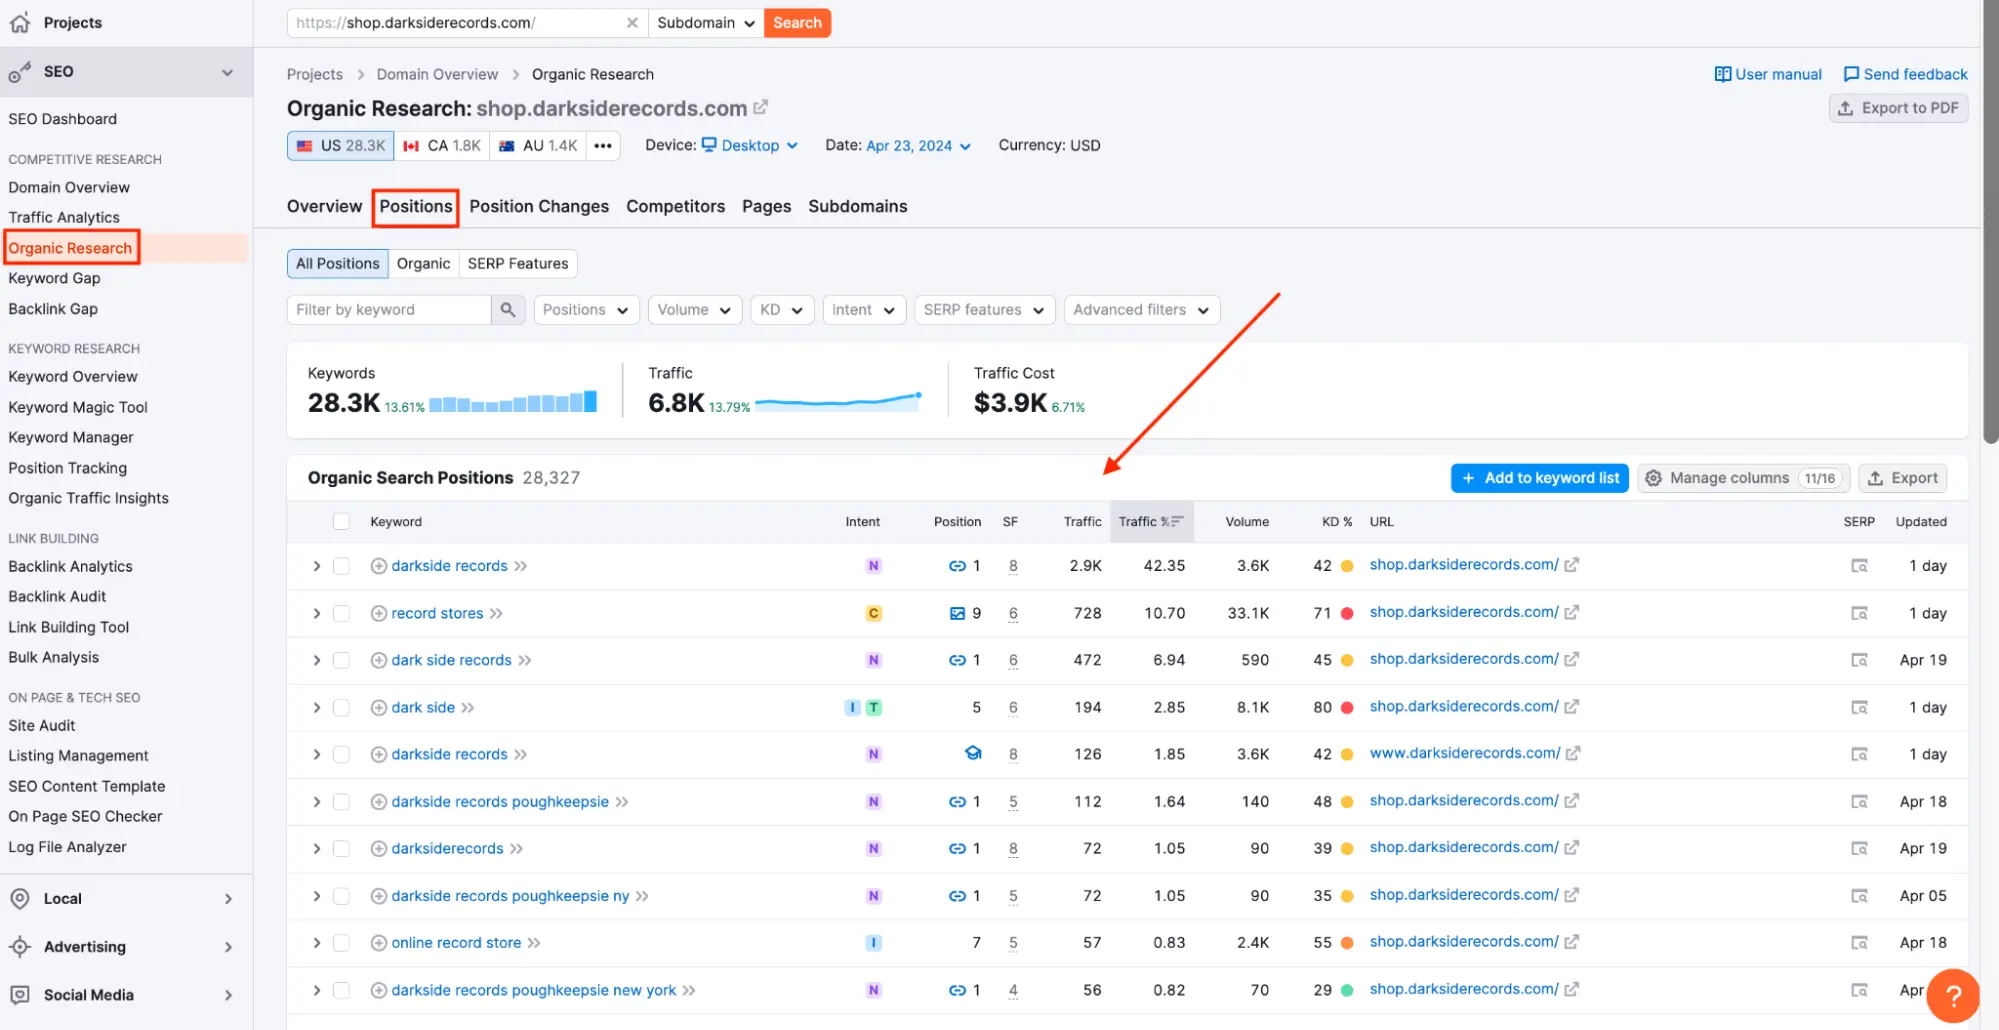Open SERP snapshot for dark side row
Screen dimensions: 1999x1030
pyautogui.click(x=1859, y=707)
